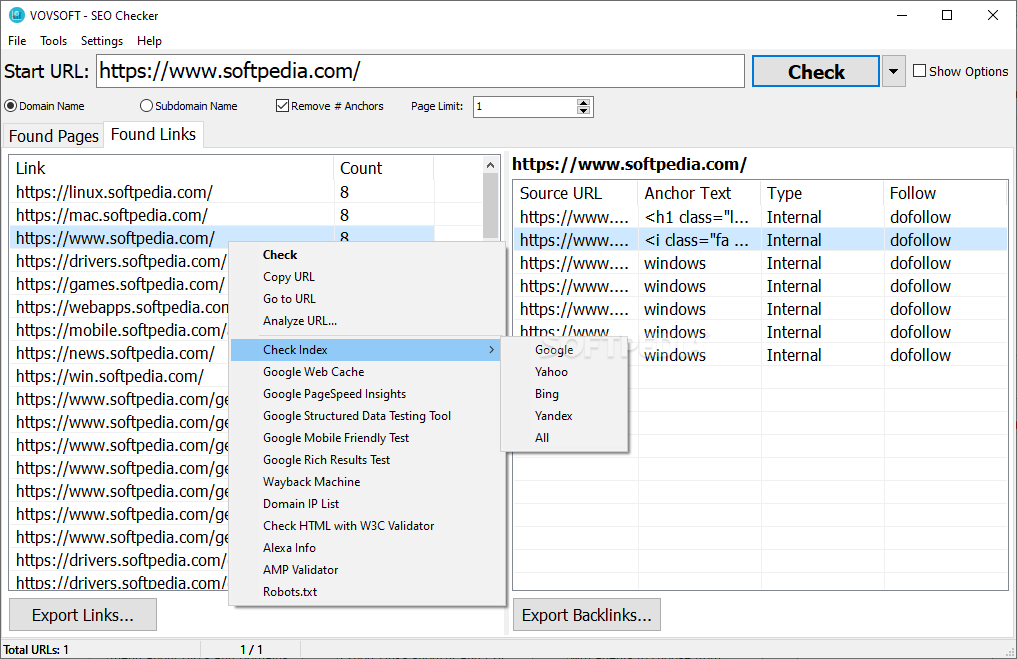Choose Google Web Cache menu entry
Screen dimensions: 1017x659
(367, 372)
